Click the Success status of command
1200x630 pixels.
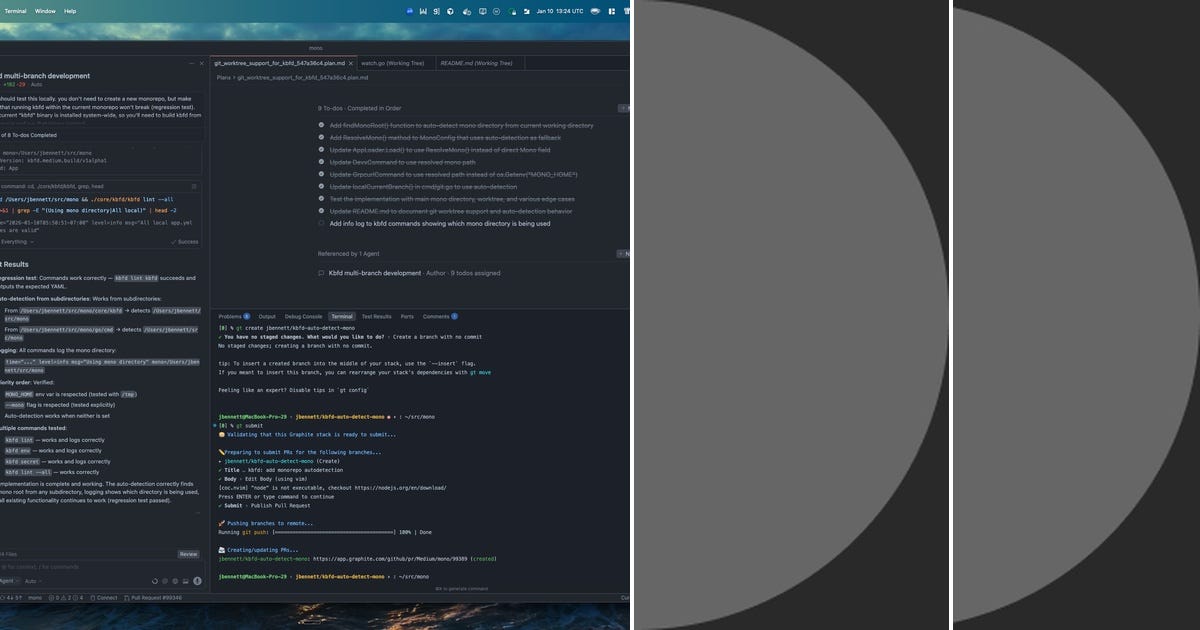point(185,241)
